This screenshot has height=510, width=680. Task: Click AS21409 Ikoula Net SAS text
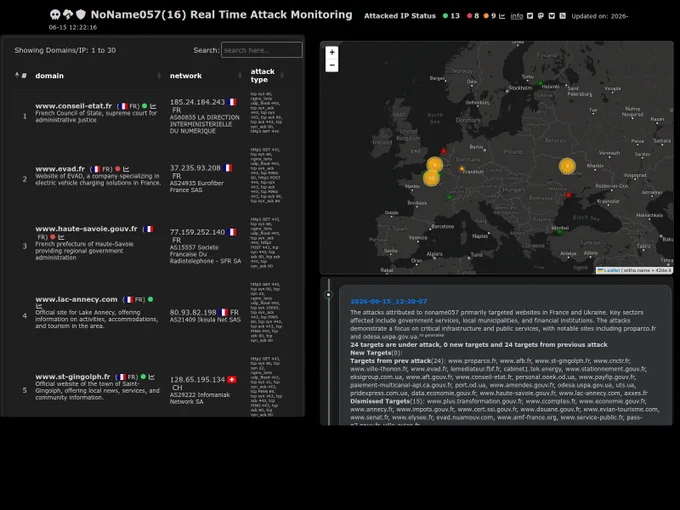click(205, 320)
